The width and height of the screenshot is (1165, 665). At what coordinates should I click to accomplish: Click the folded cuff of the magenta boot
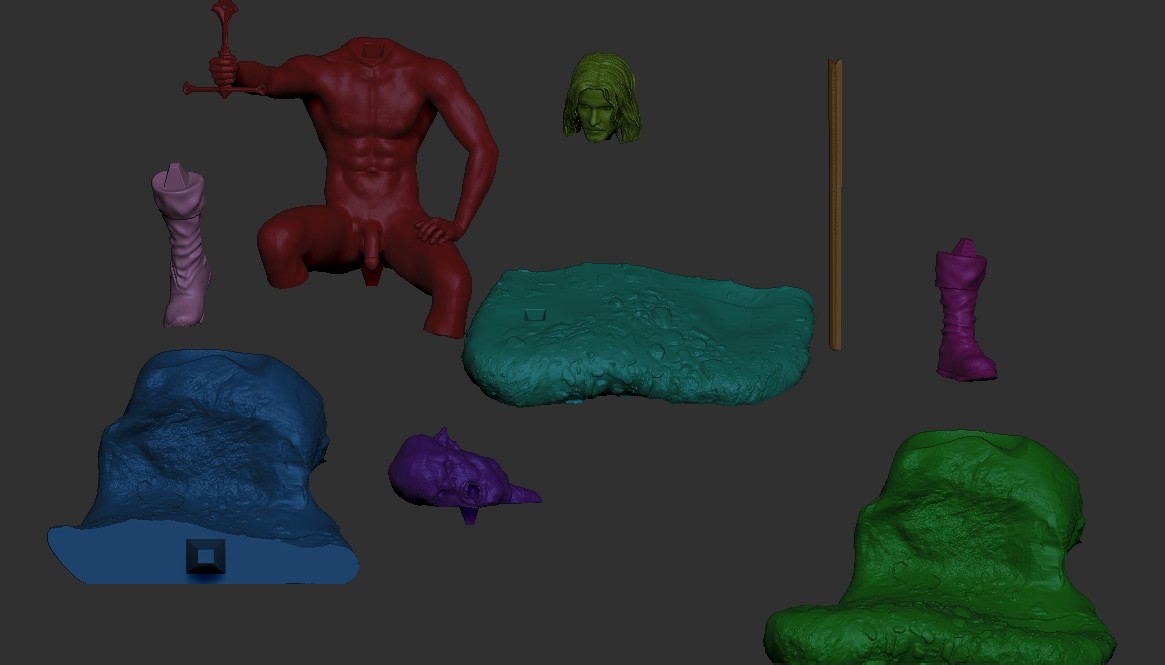pos(963,270)
